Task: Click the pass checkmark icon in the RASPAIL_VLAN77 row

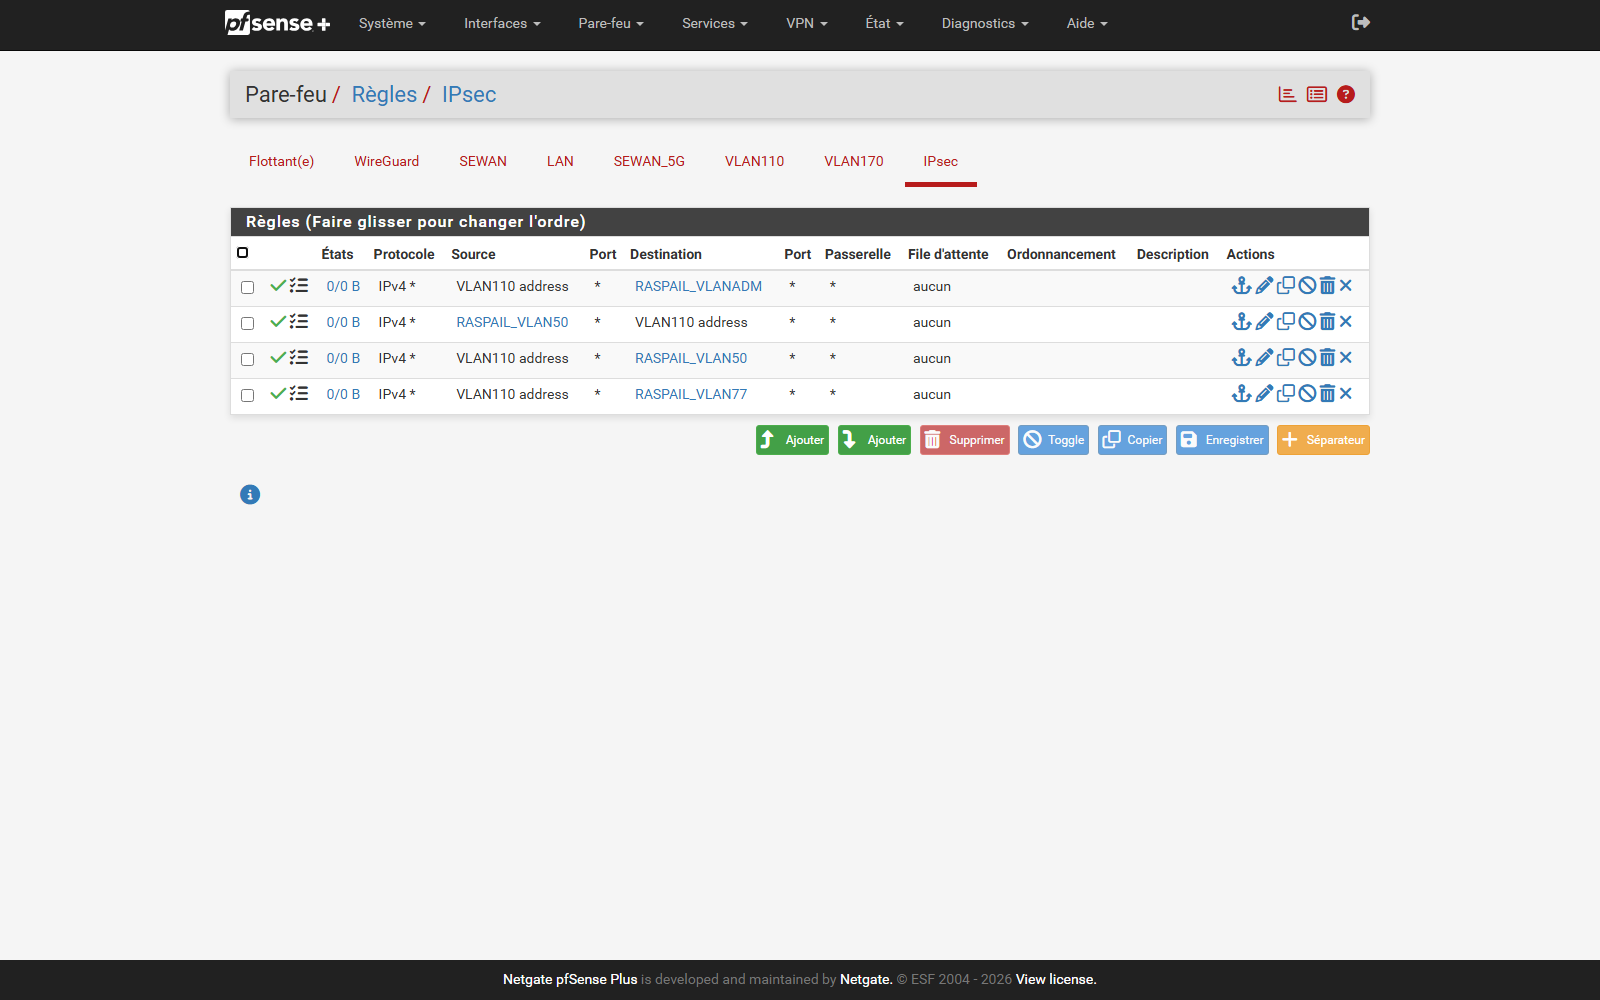Action: [x=278, y=394]
